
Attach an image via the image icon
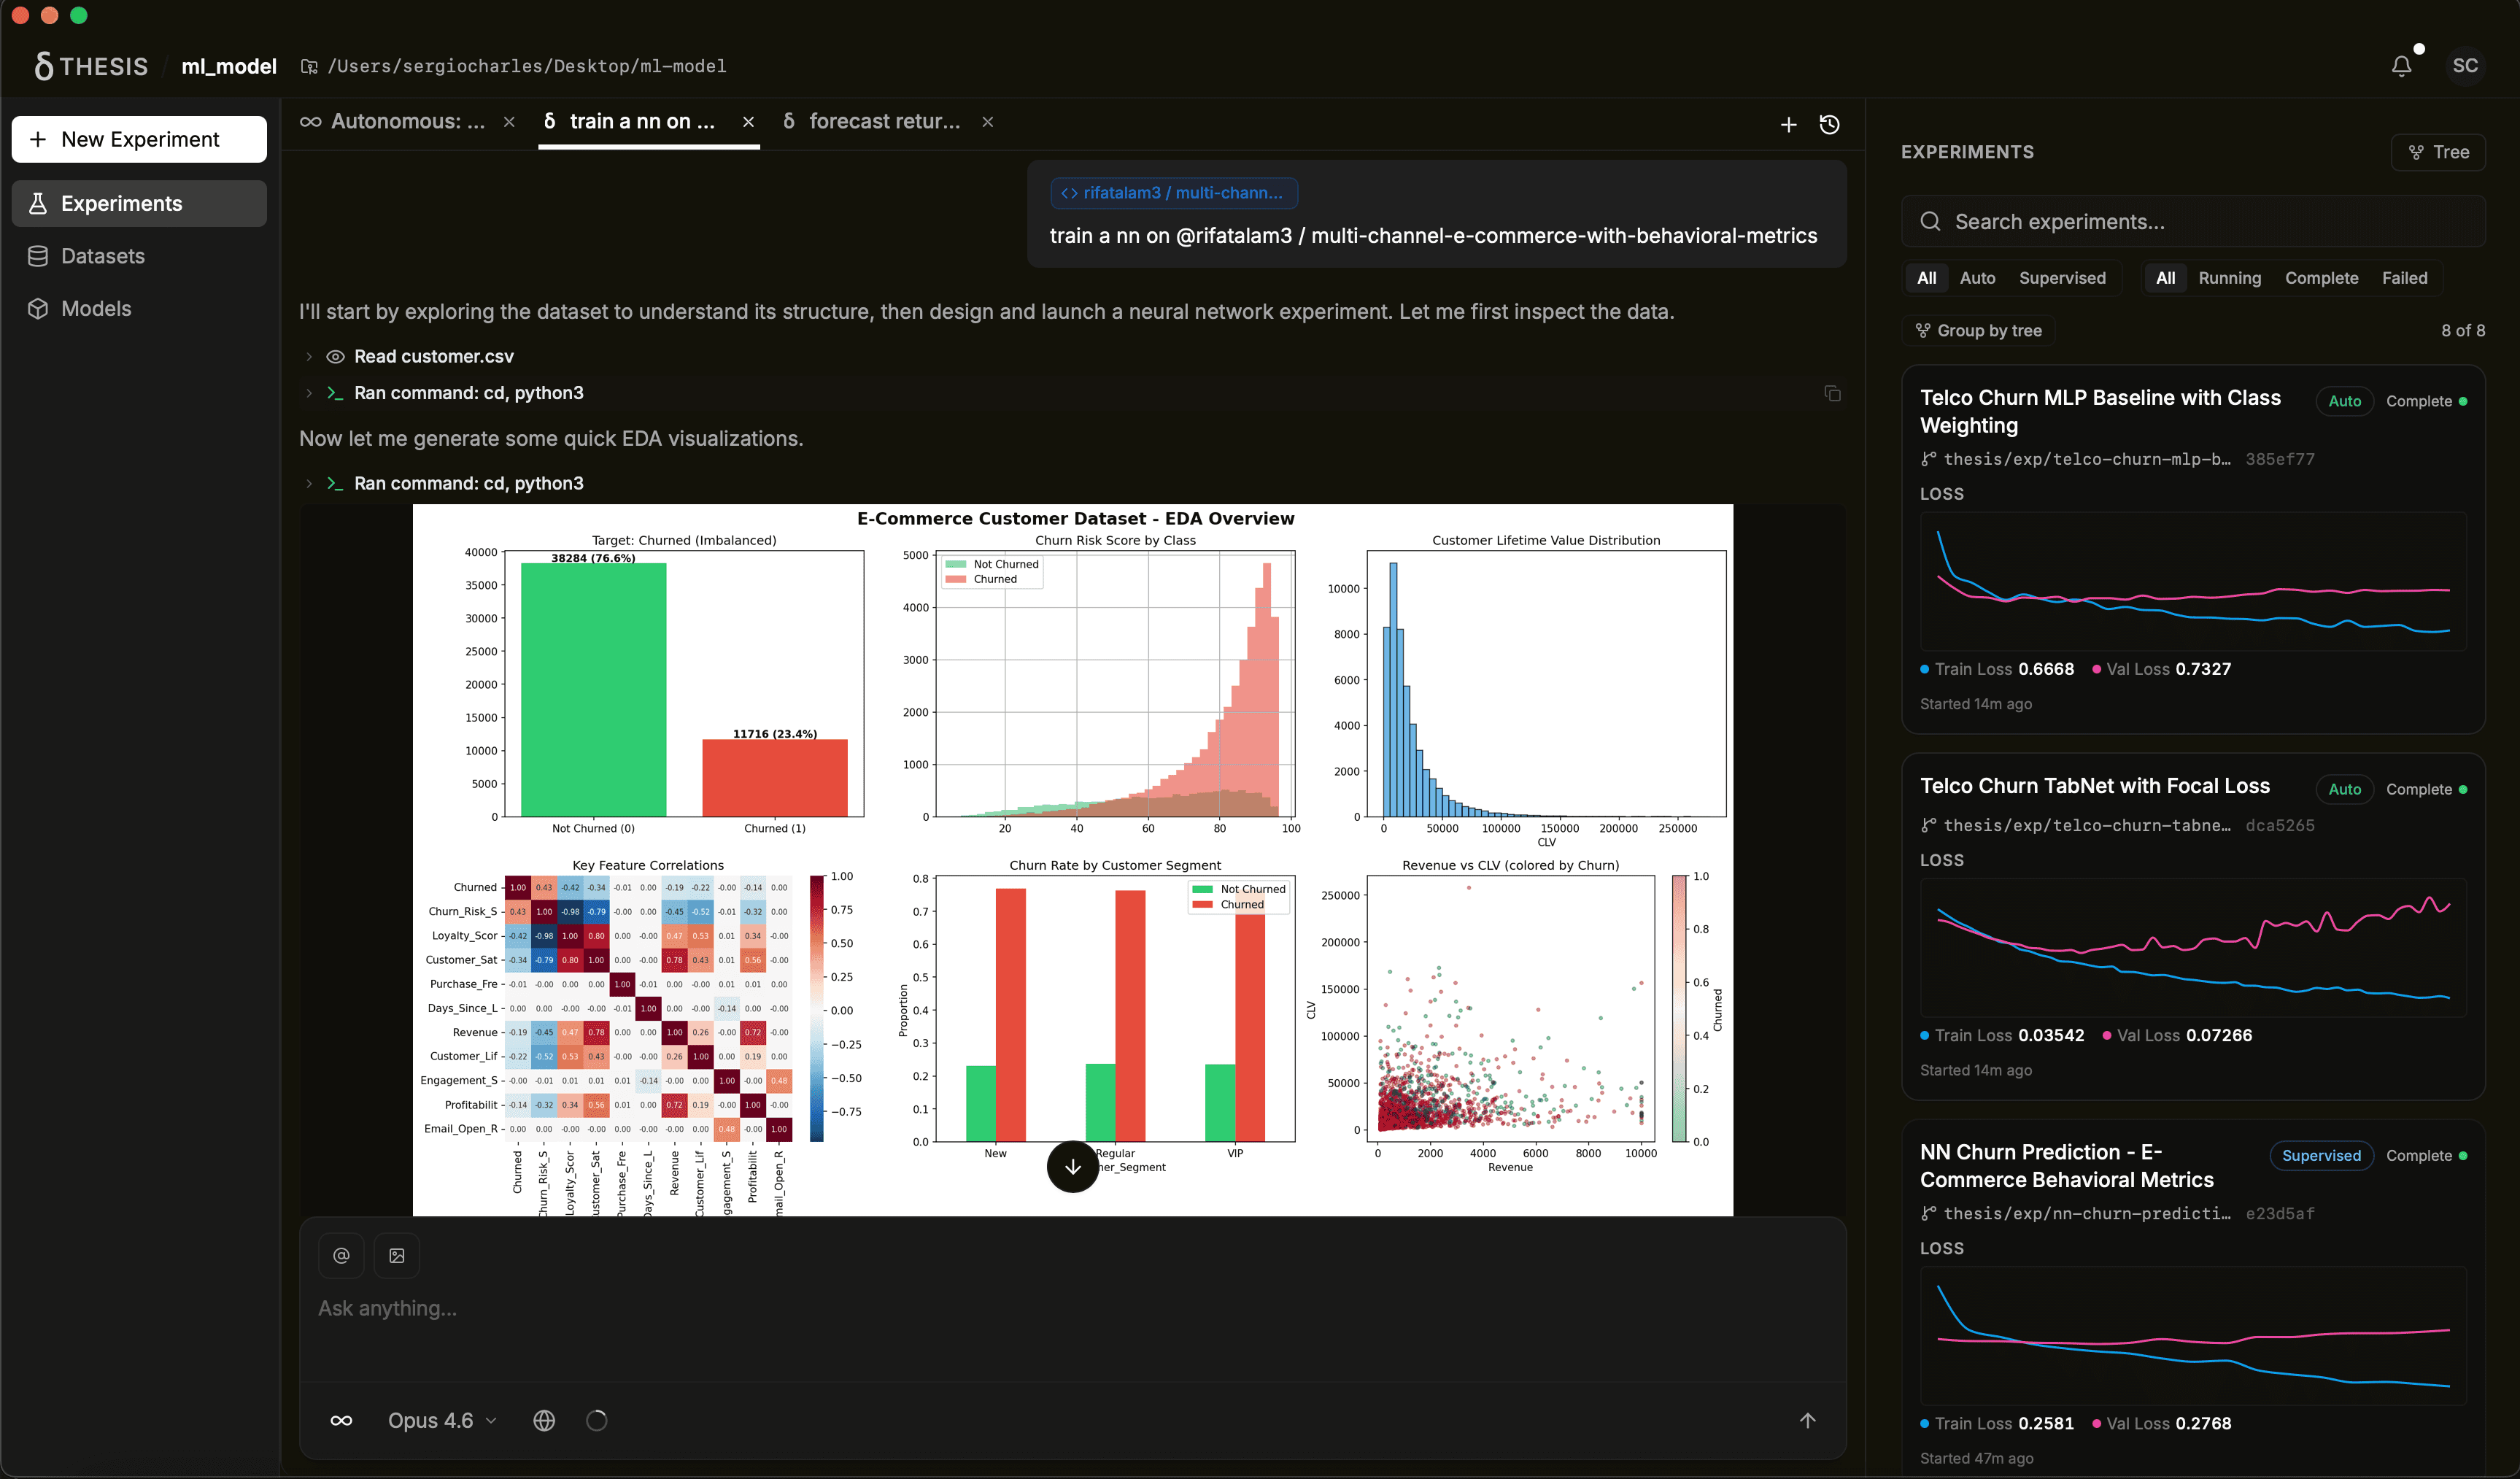pos(397,1255)
